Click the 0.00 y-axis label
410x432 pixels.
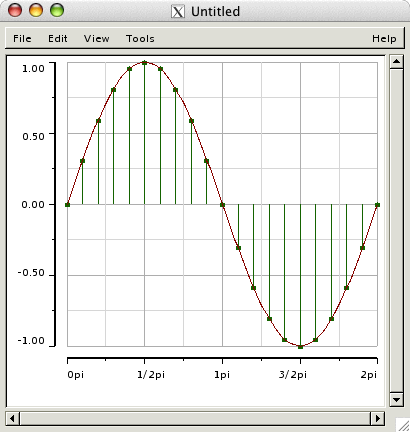pyautogui.click(x=33, y=204)
